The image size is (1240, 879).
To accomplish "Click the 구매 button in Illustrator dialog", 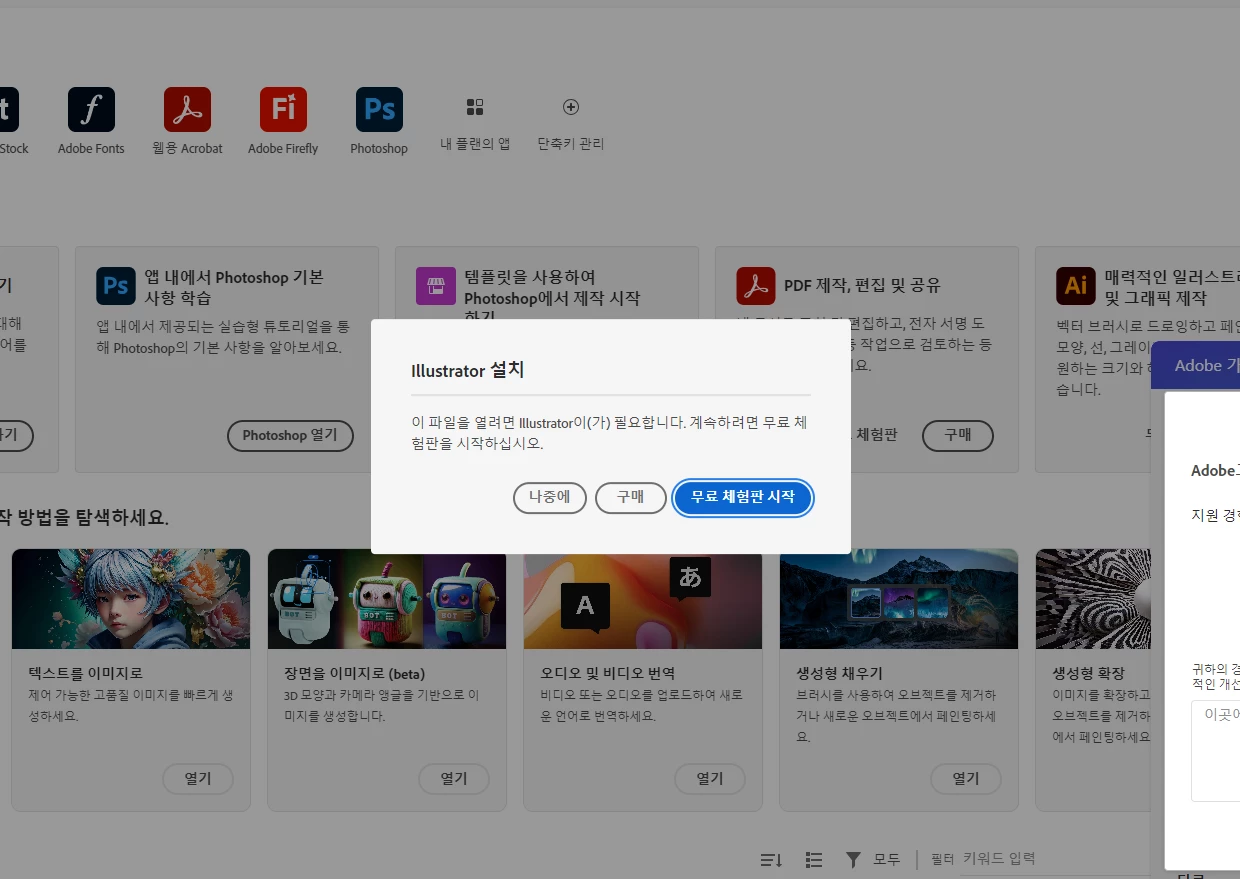I will (x=630, y=497).
